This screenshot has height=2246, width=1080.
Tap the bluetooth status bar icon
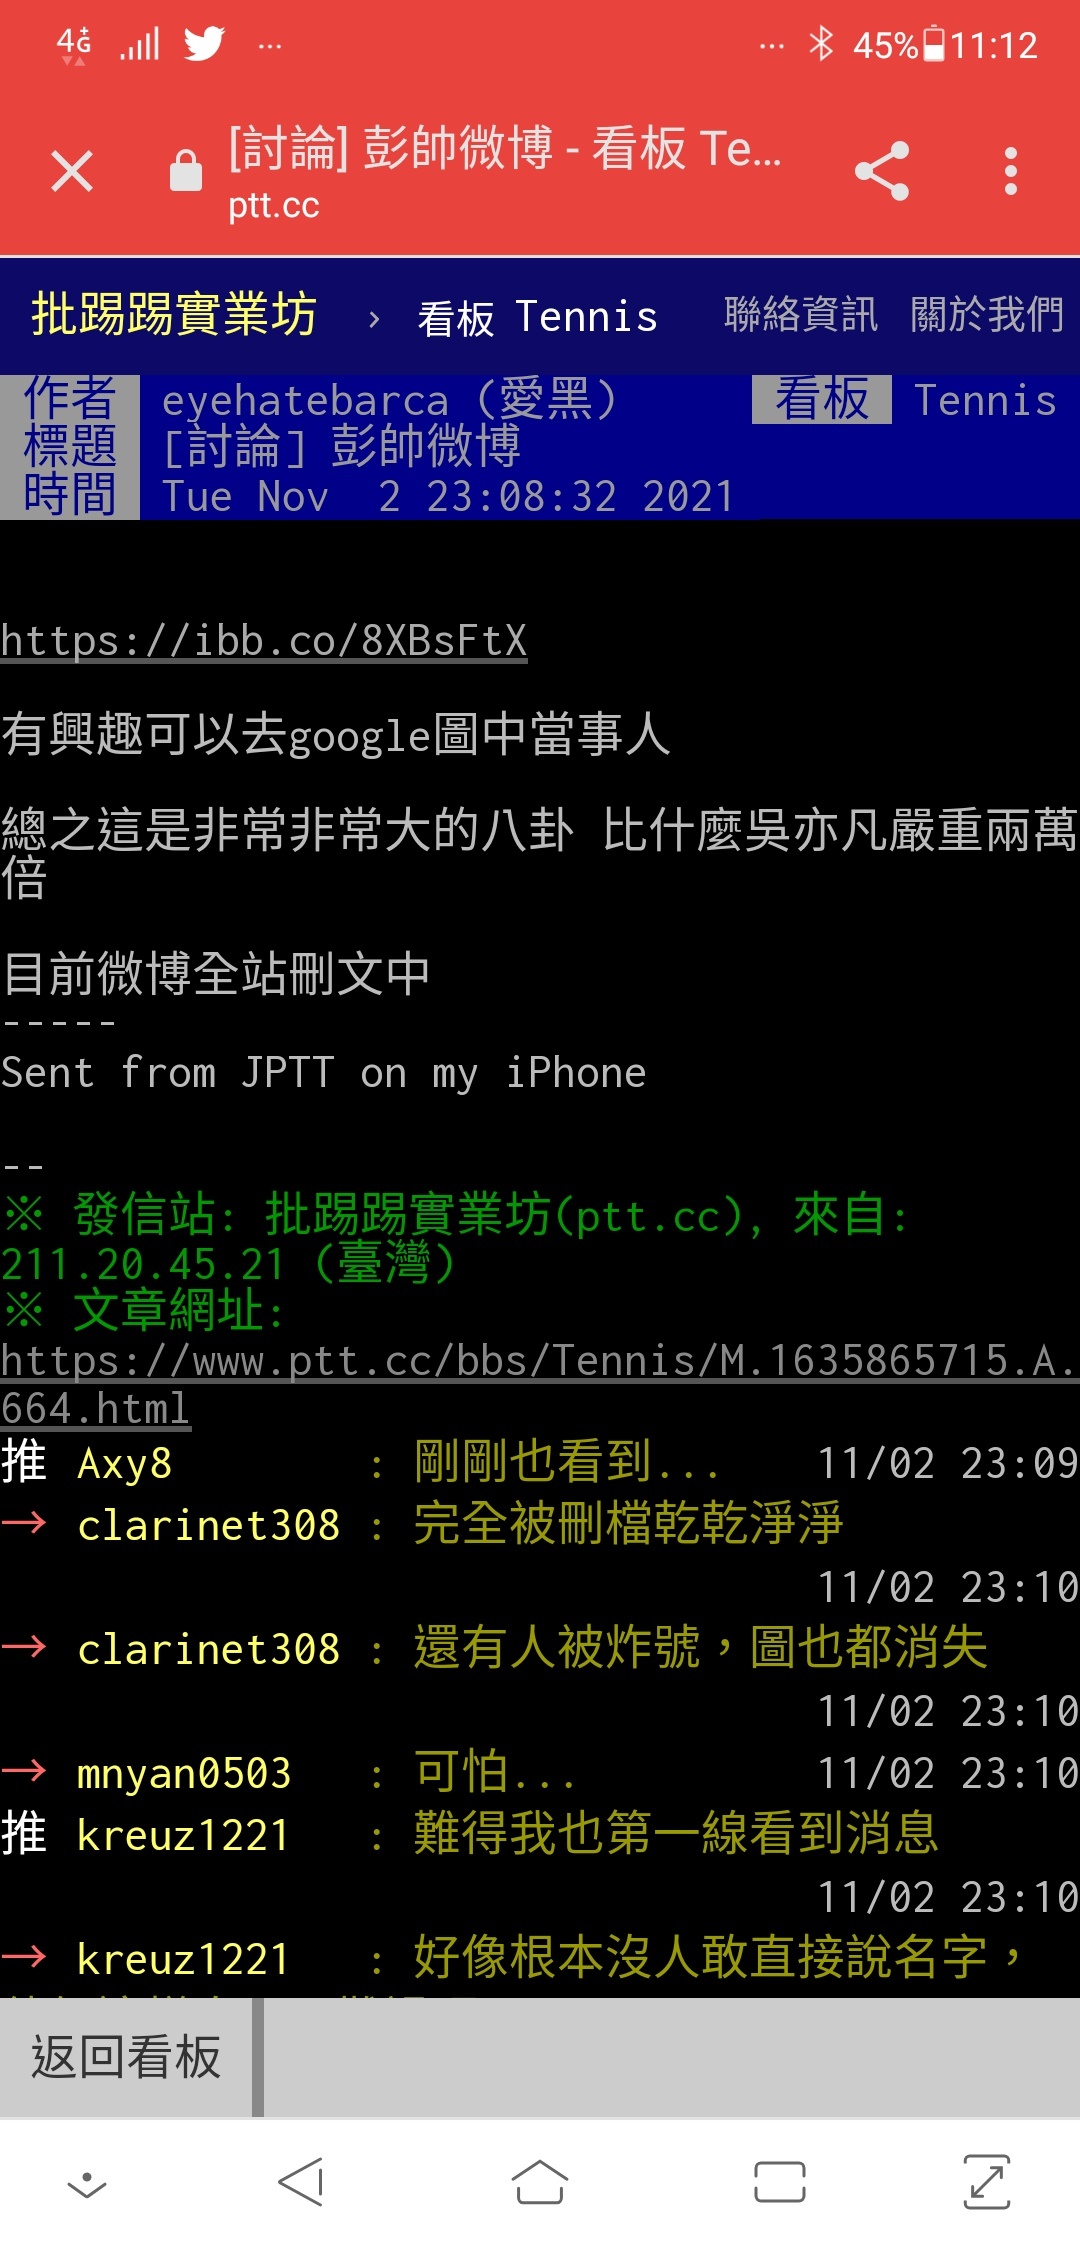821,44
